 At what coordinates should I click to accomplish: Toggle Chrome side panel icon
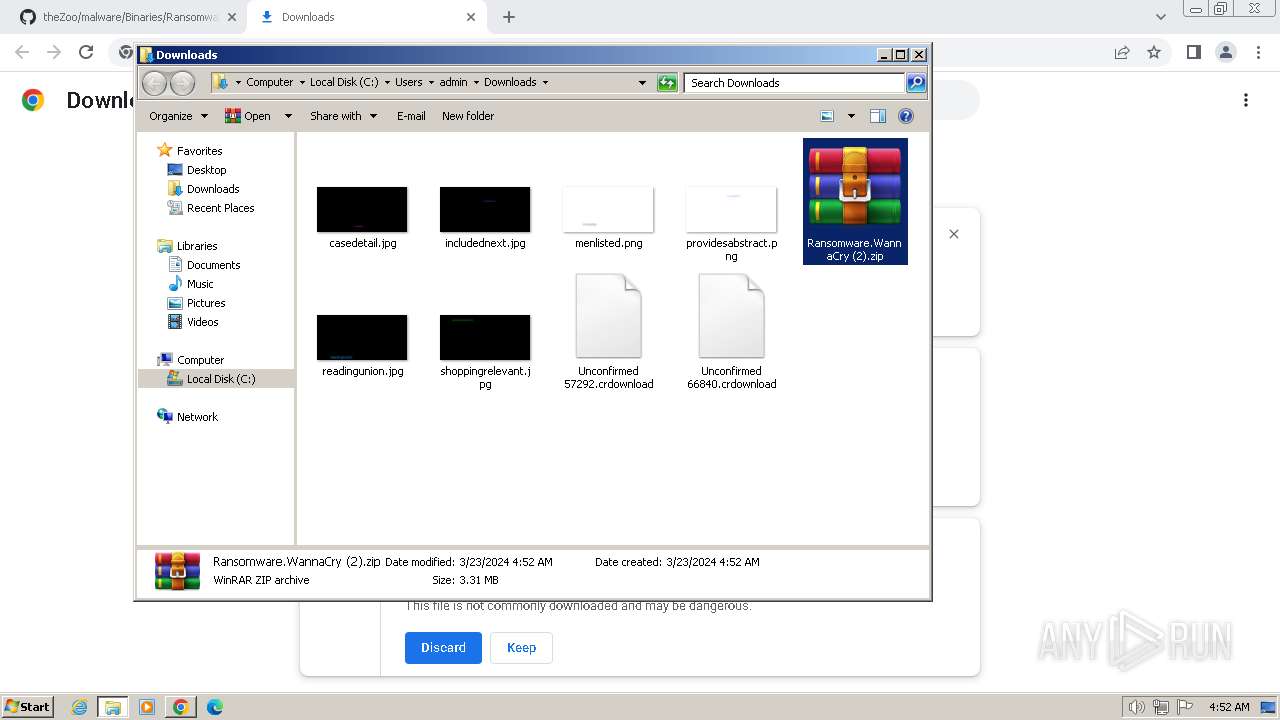[1193, 52]
